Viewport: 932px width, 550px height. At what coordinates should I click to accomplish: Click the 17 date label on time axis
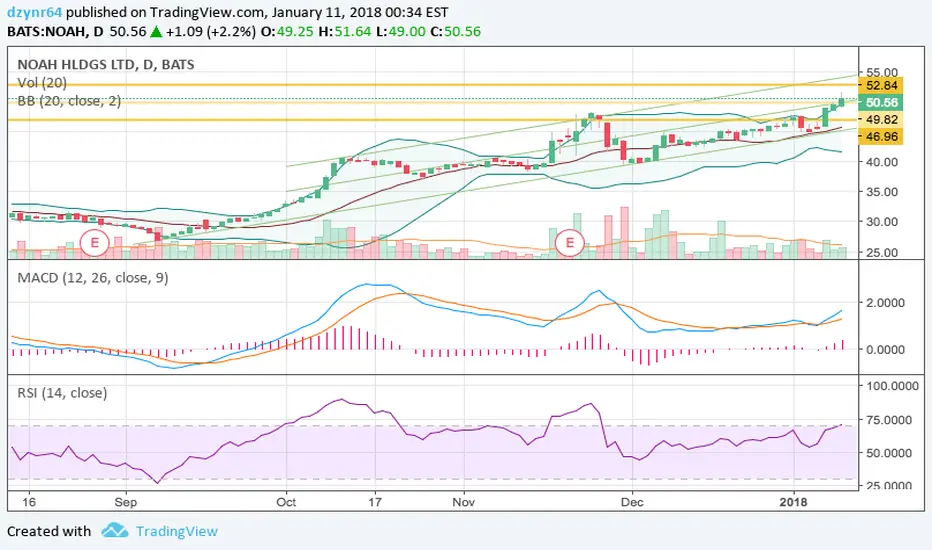coord(374,502)
